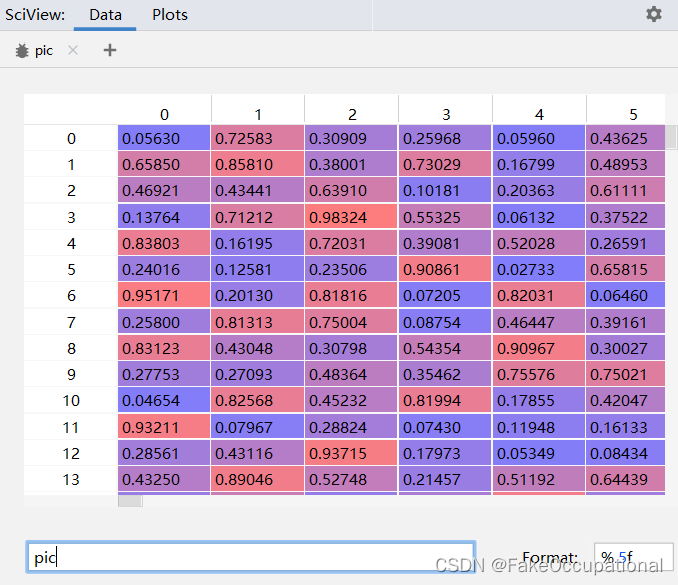Screen dimensions: 678x585
Task: Select cell containing 0.90967
Action: click(539, 348)
